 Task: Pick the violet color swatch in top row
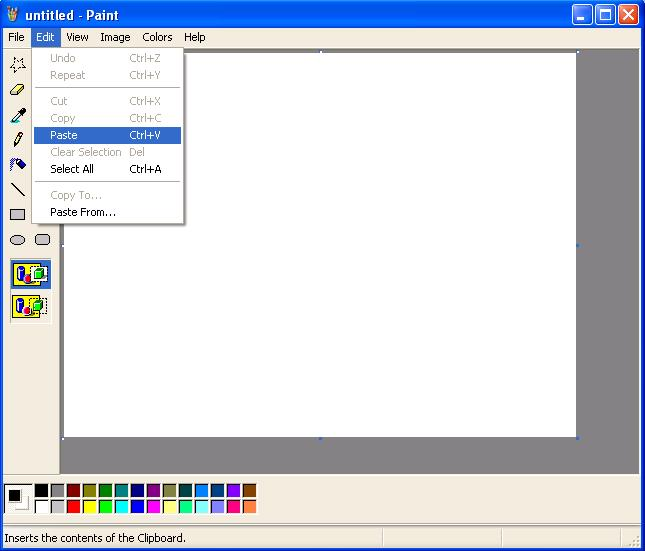click(234, 491)
